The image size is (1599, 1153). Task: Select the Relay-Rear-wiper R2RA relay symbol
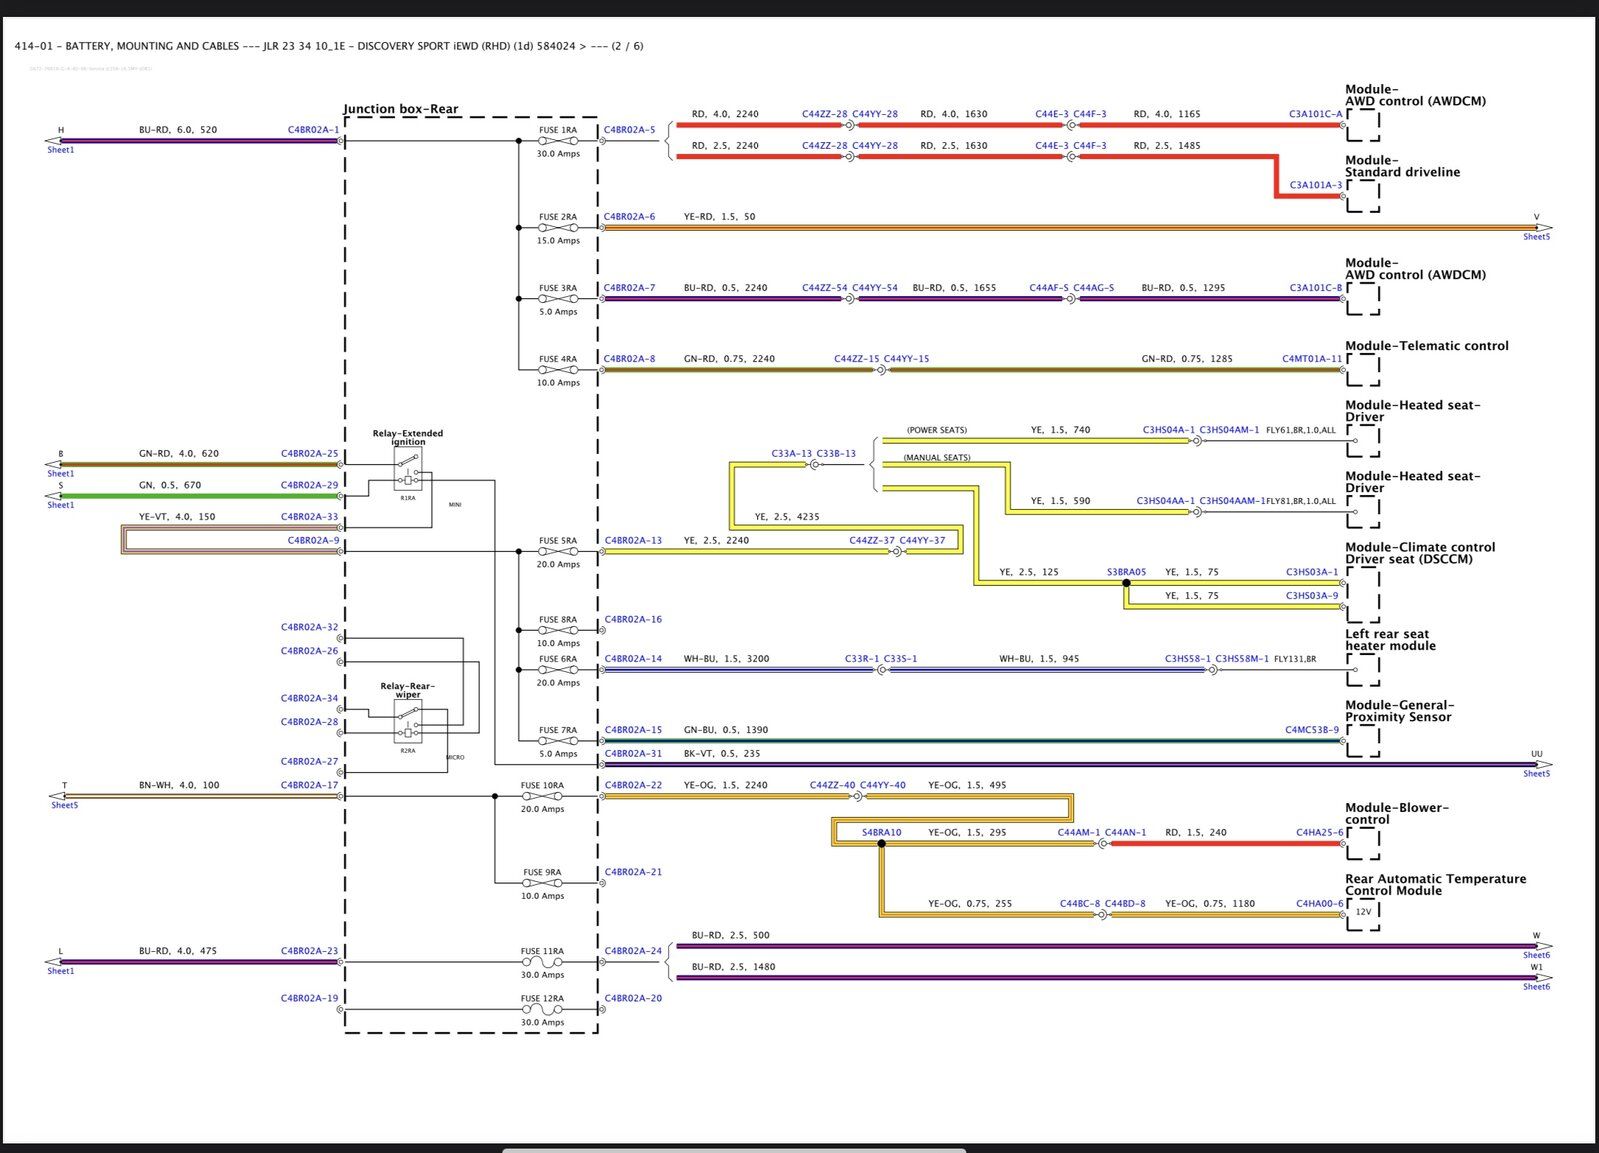click(408, 722)
